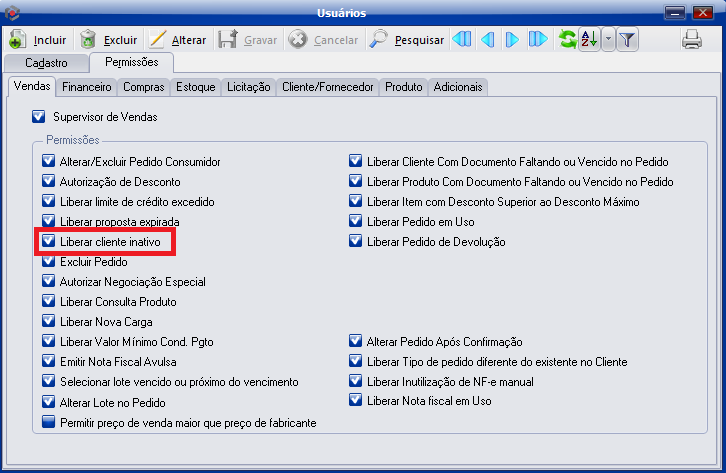Viewport: 726px width, 473px height.
Task: Uncheck Supervisor de Vendas
Action: coord(40,117)
